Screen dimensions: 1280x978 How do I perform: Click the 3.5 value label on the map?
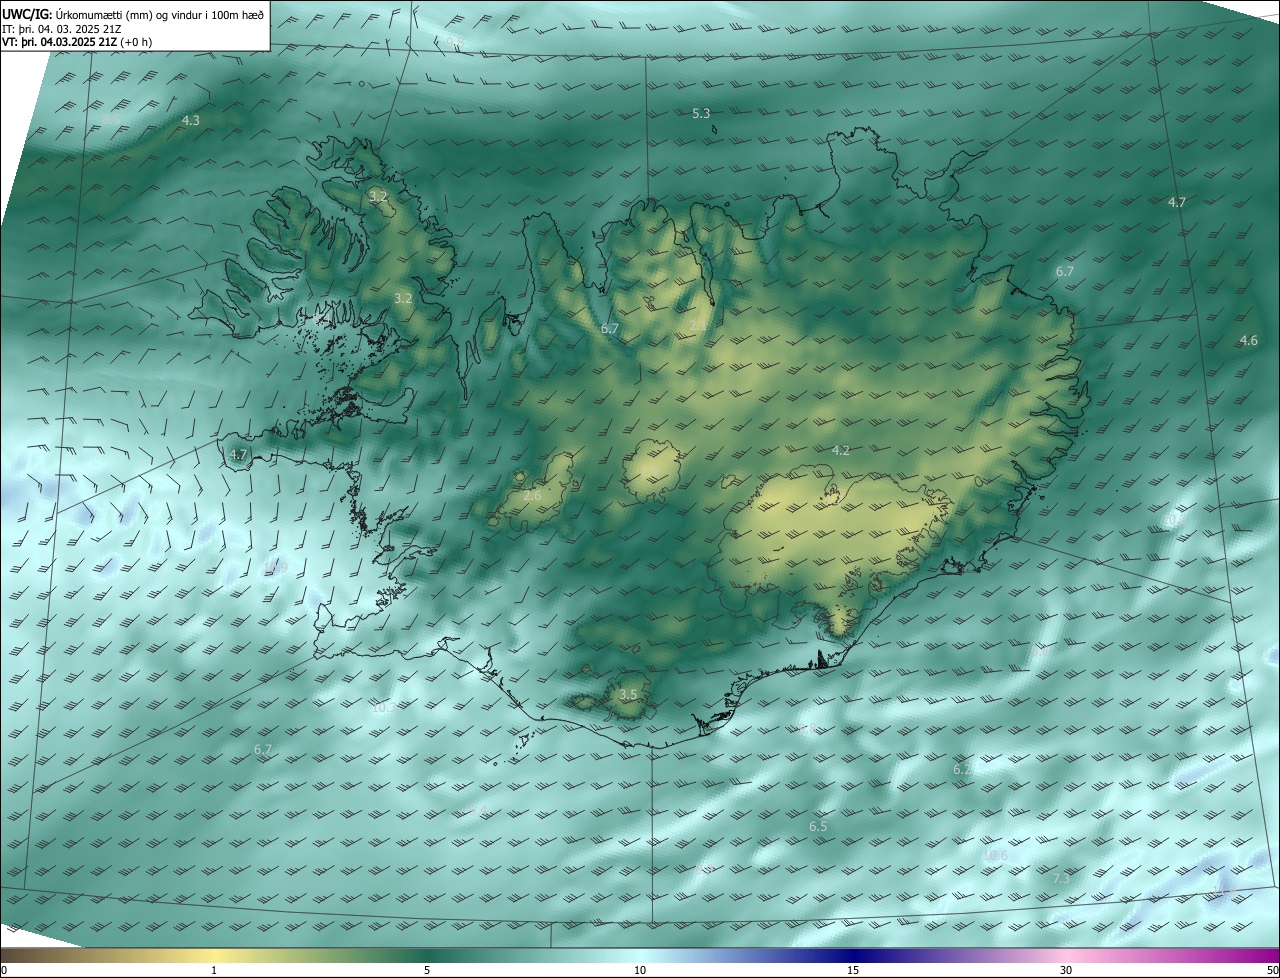coord(628,694)
